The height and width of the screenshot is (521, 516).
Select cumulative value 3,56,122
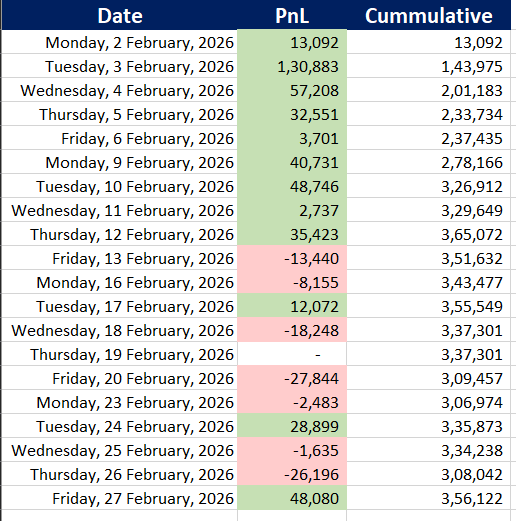pyautogui.click(x=429, y=498)
